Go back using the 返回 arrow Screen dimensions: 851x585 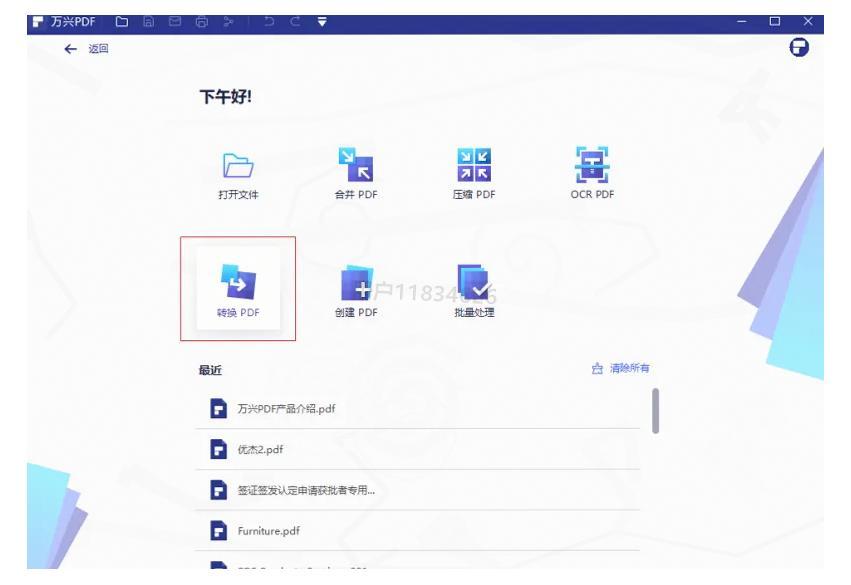tap(71, 49)
